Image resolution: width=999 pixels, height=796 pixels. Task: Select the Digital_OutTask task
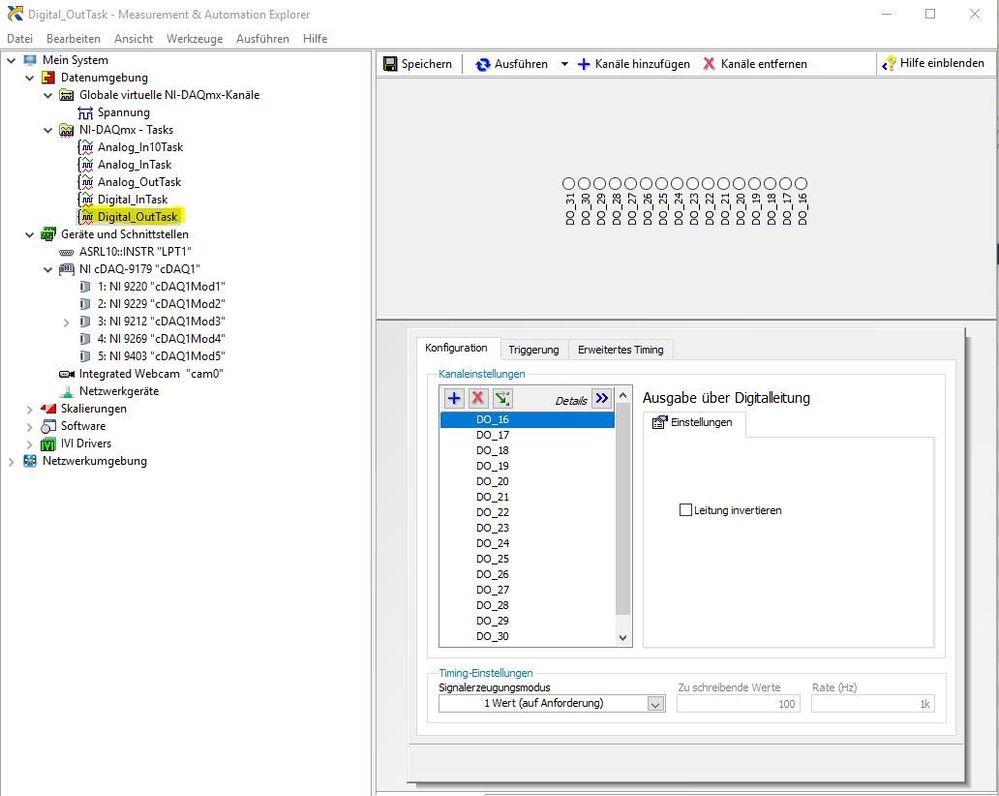tap(138, 217)
